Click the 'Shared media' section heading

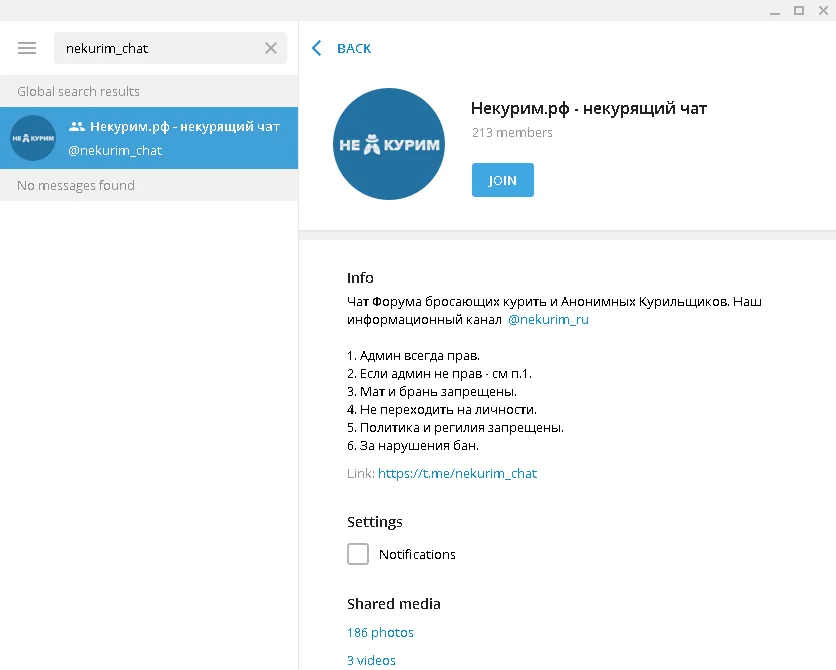click(x=394, y=604)
